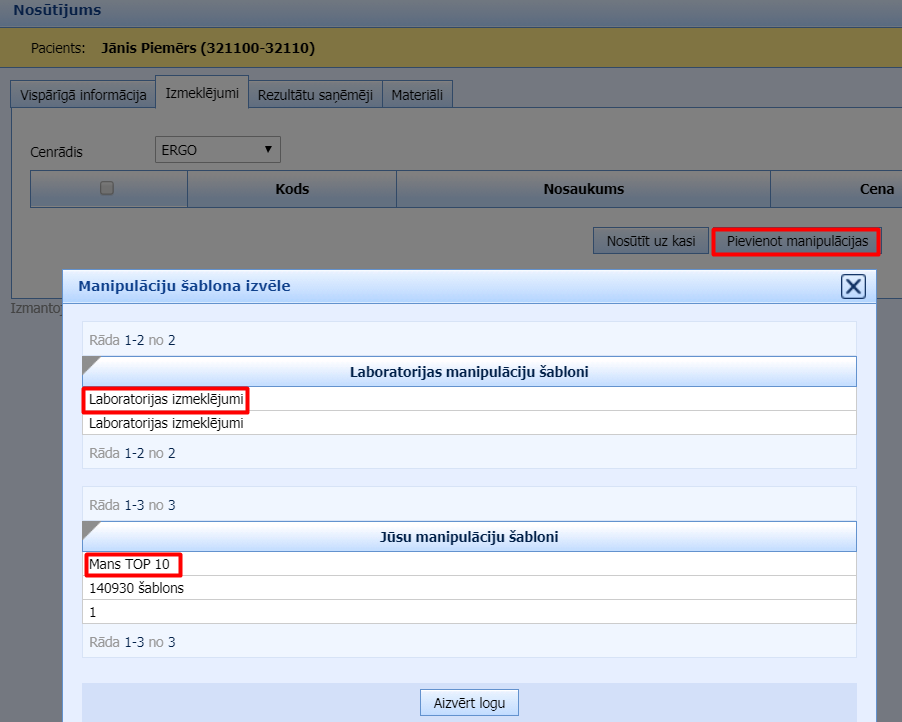Select the template row named 1
Viewport: 902px width, 722px height.
[93, 612]
